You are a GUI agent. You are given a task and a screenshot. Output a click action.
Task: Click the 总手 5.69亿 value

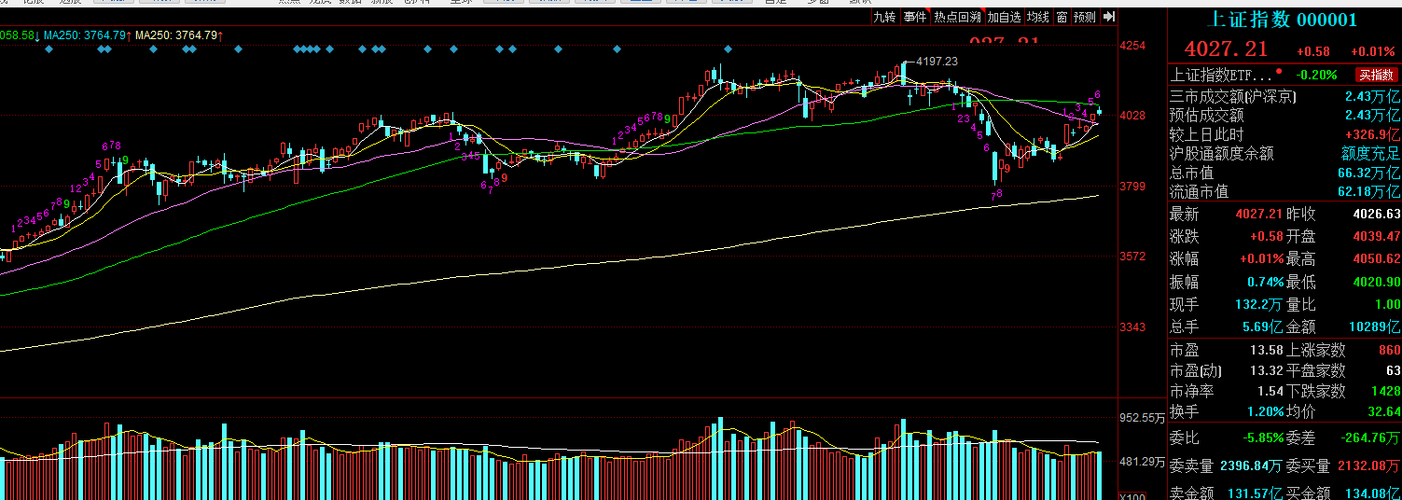click(x=1263, y=327)
